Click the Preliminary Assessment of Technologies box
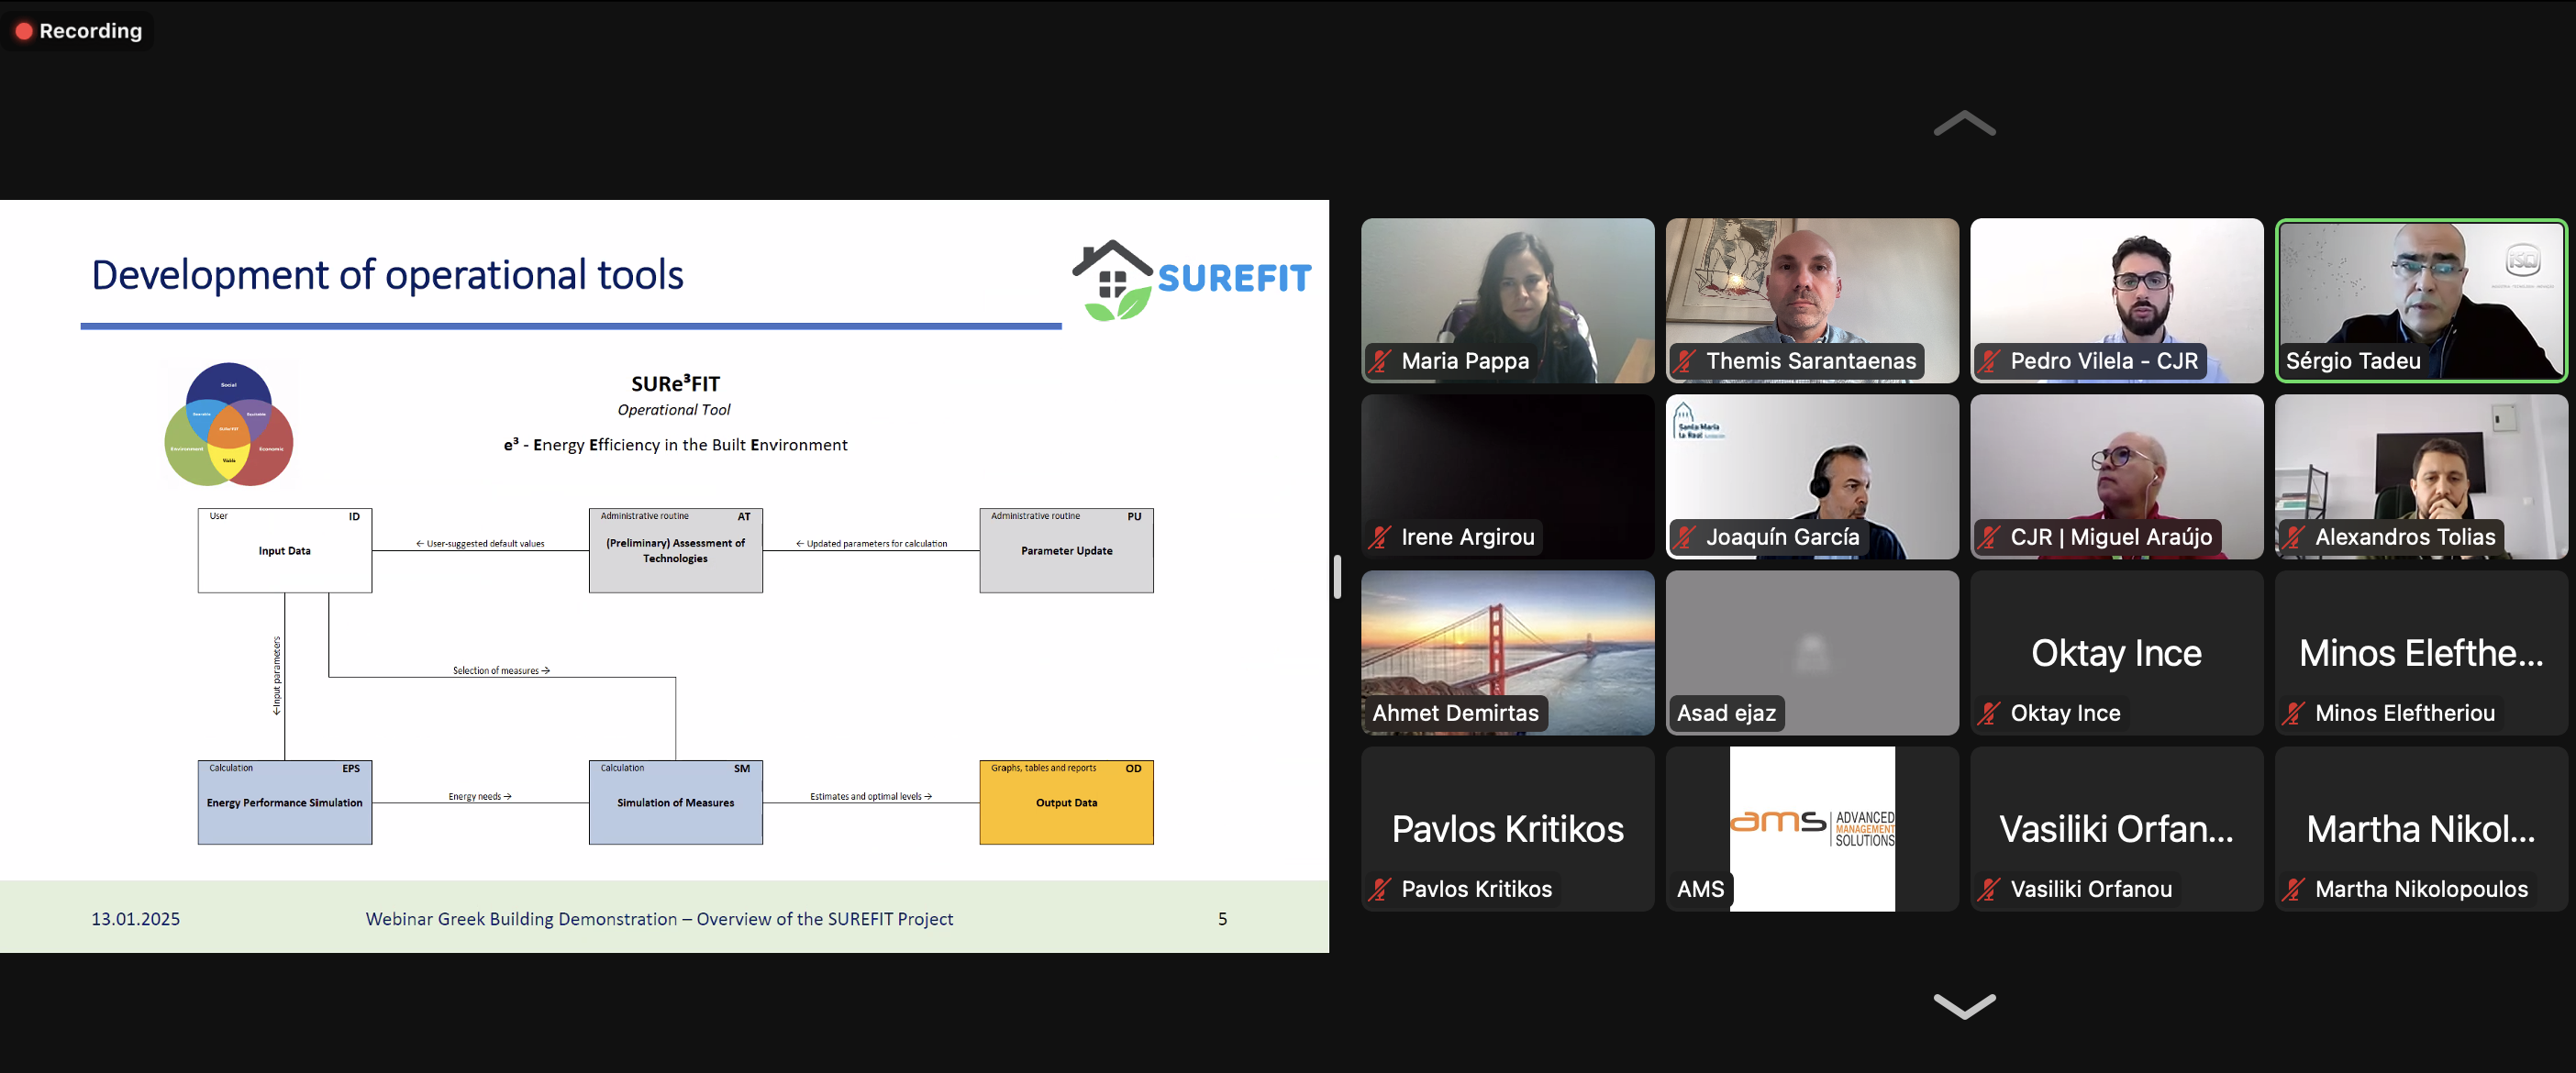The image size is (2576, 1073). click(x=676, y=550)
